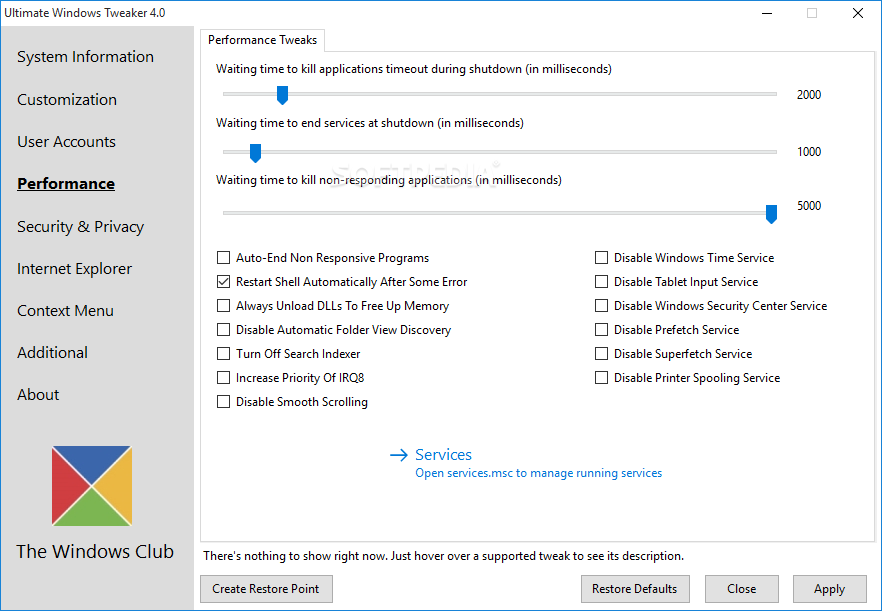Open the System Information page
Screen dimensions: 882x611
(86, 57)
